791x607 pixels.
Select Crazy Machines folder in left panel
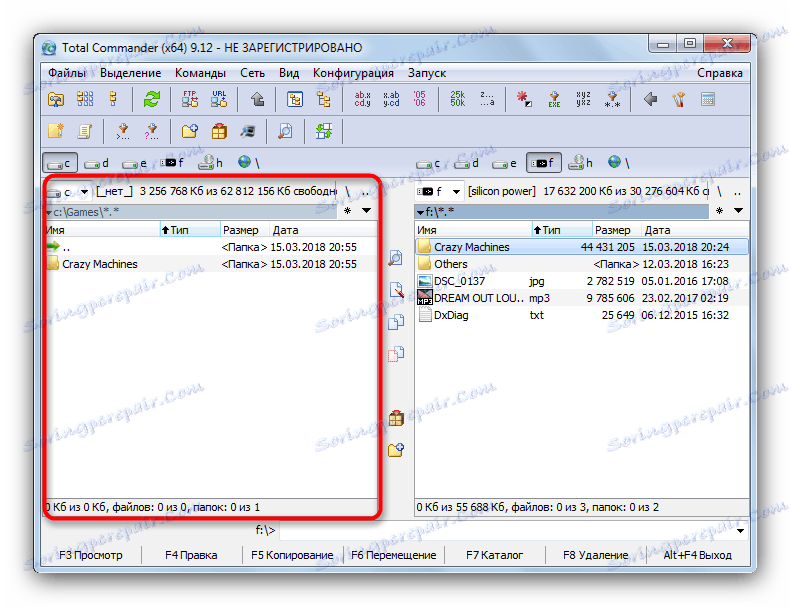(x=211, y=264)
